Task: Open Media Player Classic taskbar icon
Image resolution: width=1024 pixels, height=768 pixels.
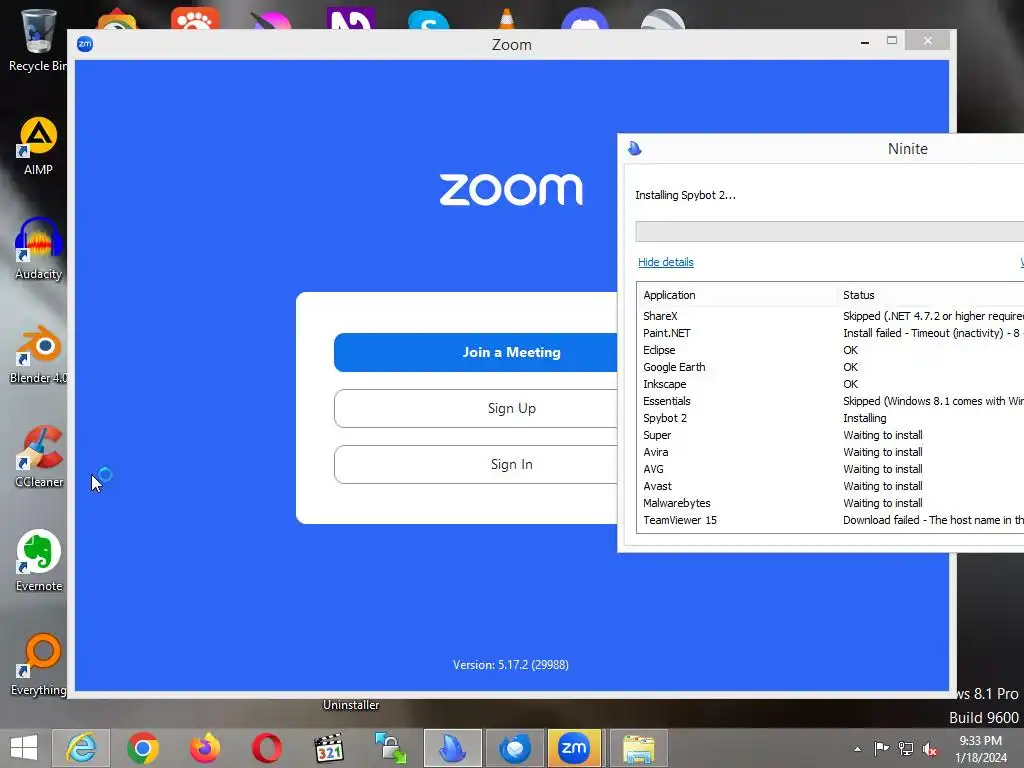Action: pyautogui.click(x=328, y=748)
